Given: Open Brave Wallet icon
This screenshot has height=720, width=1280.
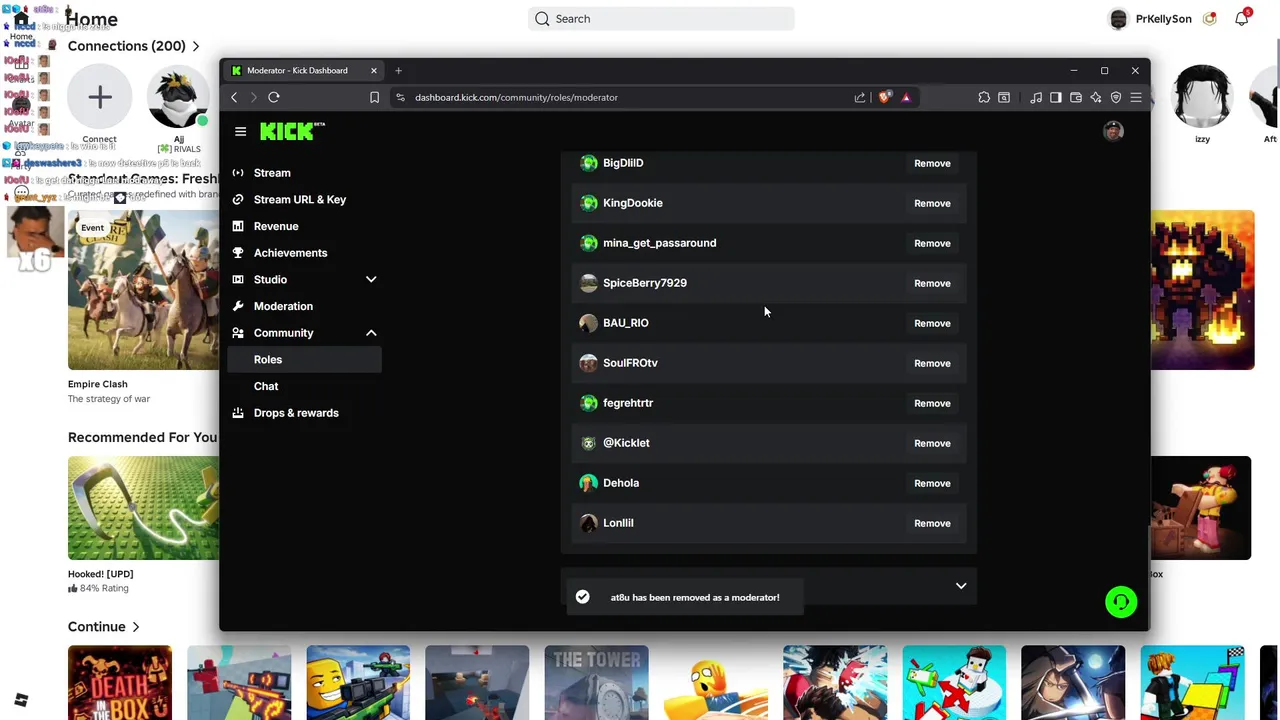Looking at the screenshot, I should (1076, 97).
